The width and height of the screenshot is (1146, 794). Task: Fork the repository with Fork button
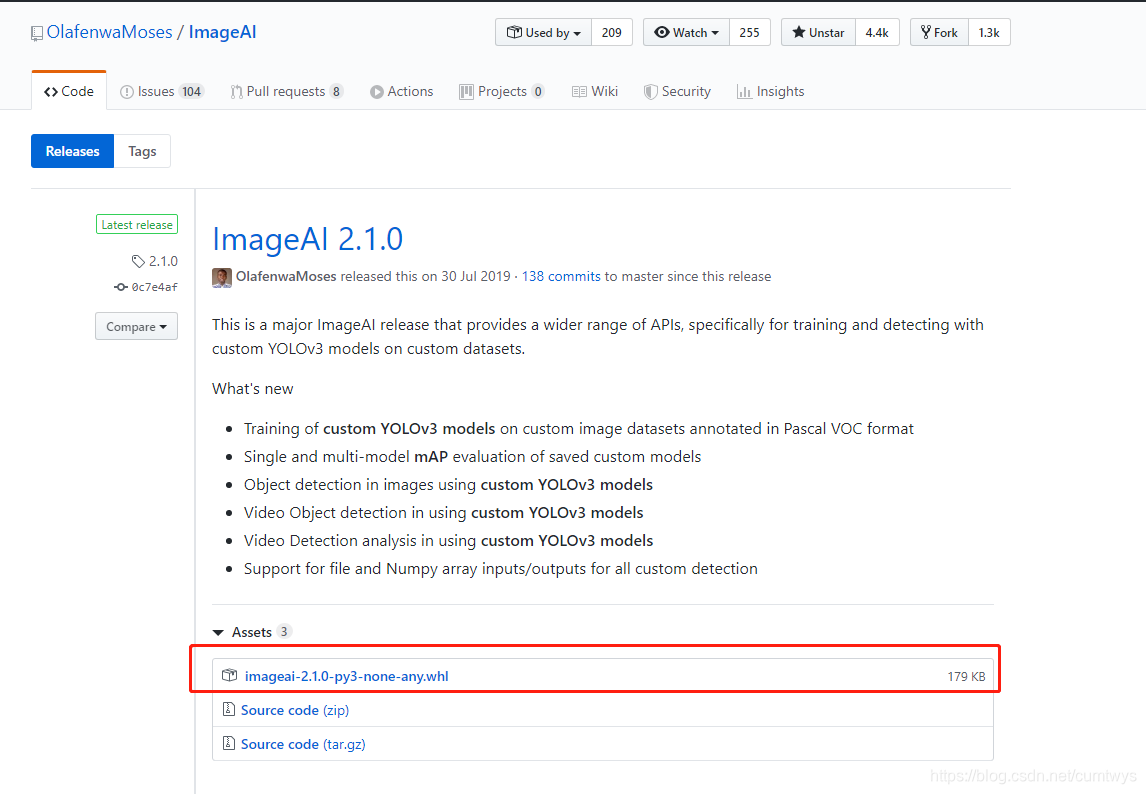[x=939, y=32]
